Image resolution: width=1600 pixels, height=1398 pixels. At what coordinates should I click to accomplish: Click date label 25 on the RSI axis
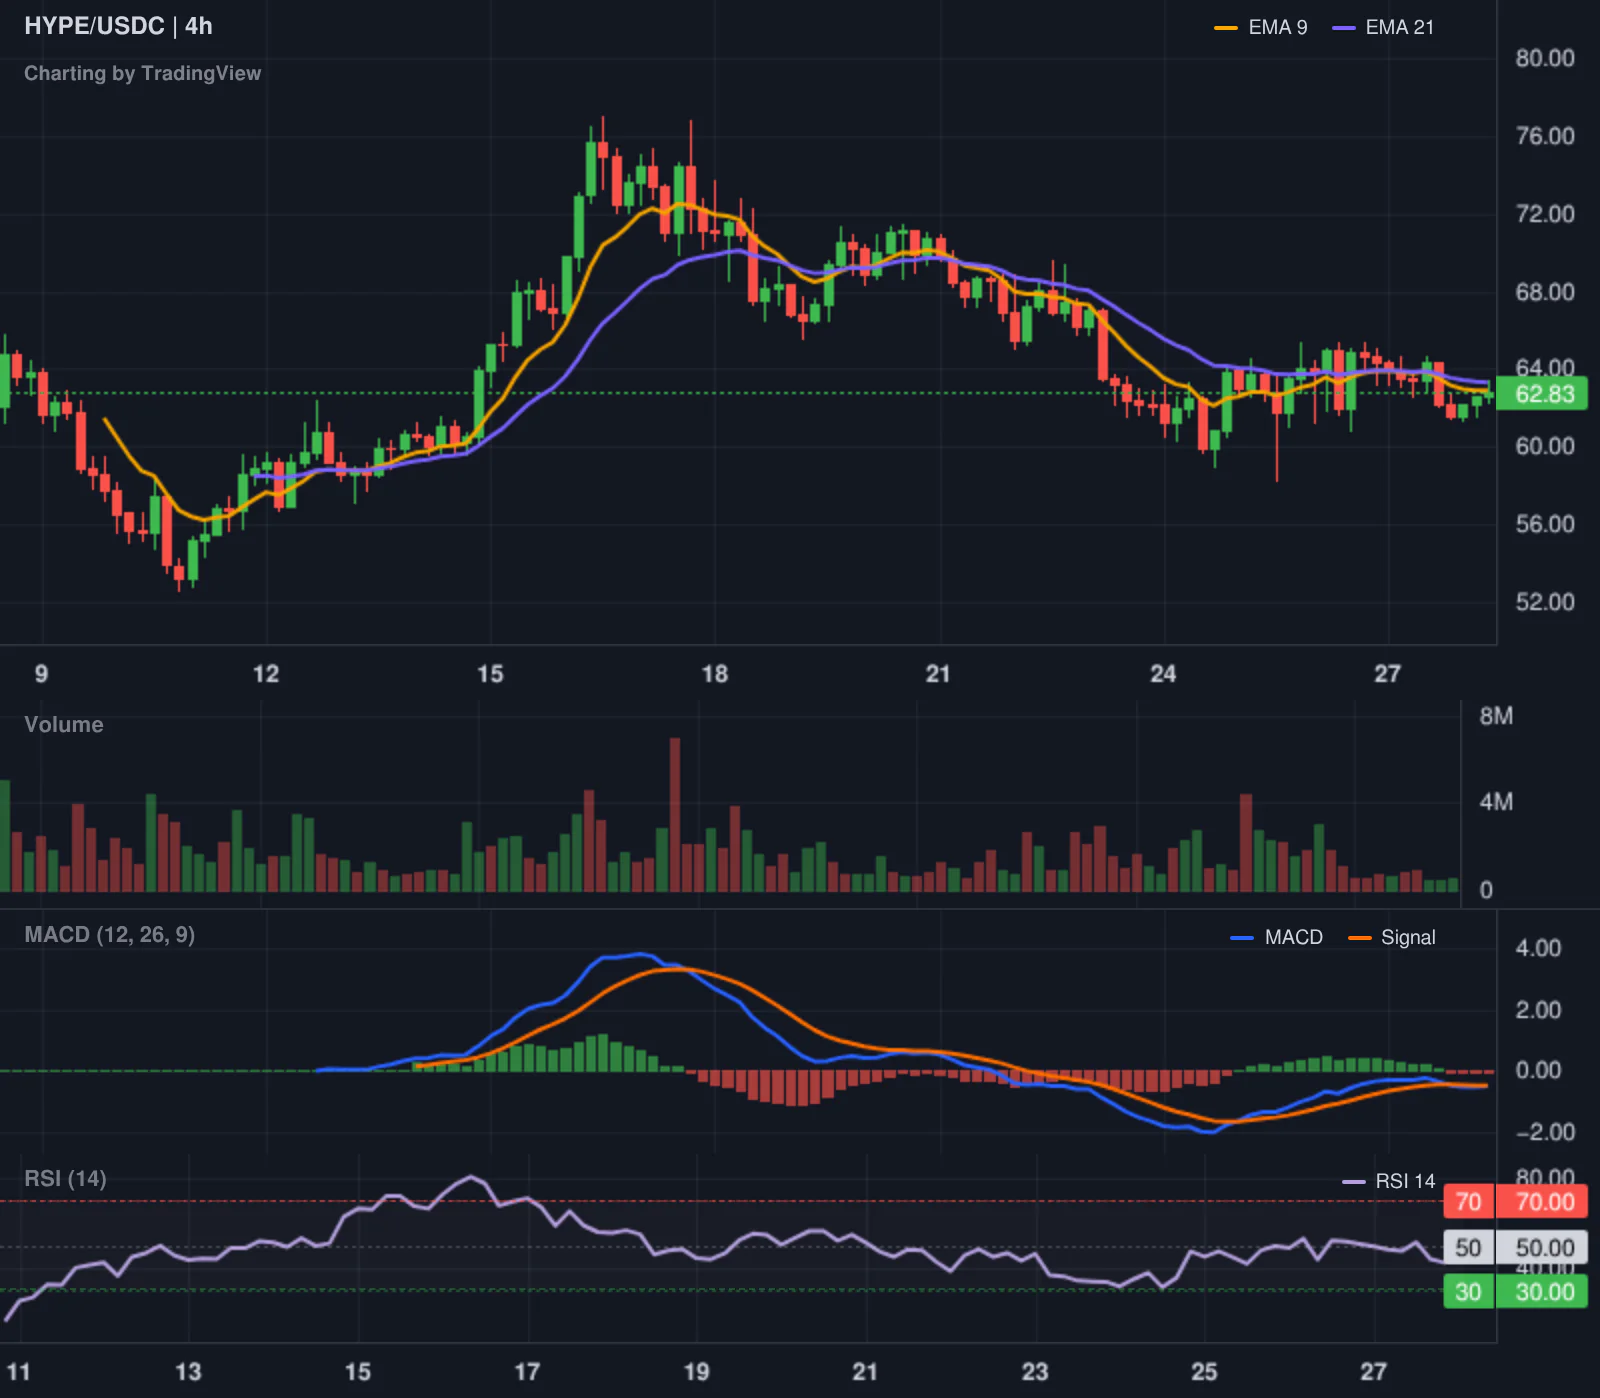pos(1204,1372)
